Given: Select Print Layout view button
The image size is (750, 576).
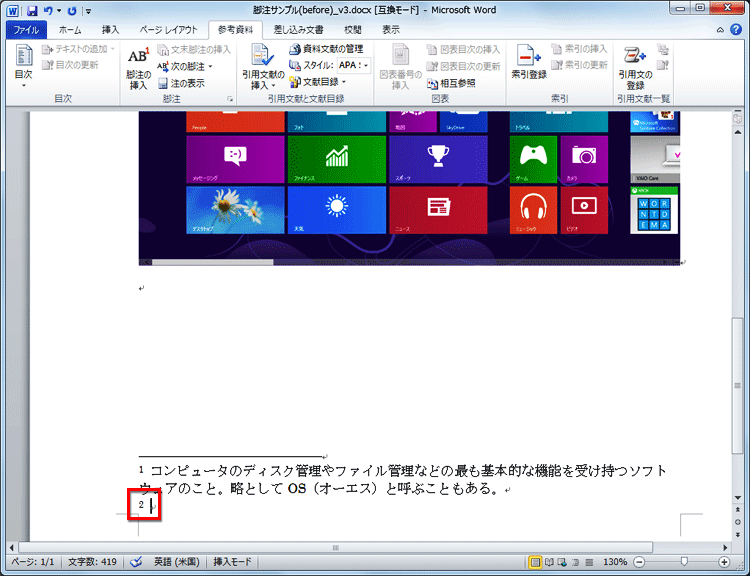Looking at the screenshot, I should coord(535,562).
